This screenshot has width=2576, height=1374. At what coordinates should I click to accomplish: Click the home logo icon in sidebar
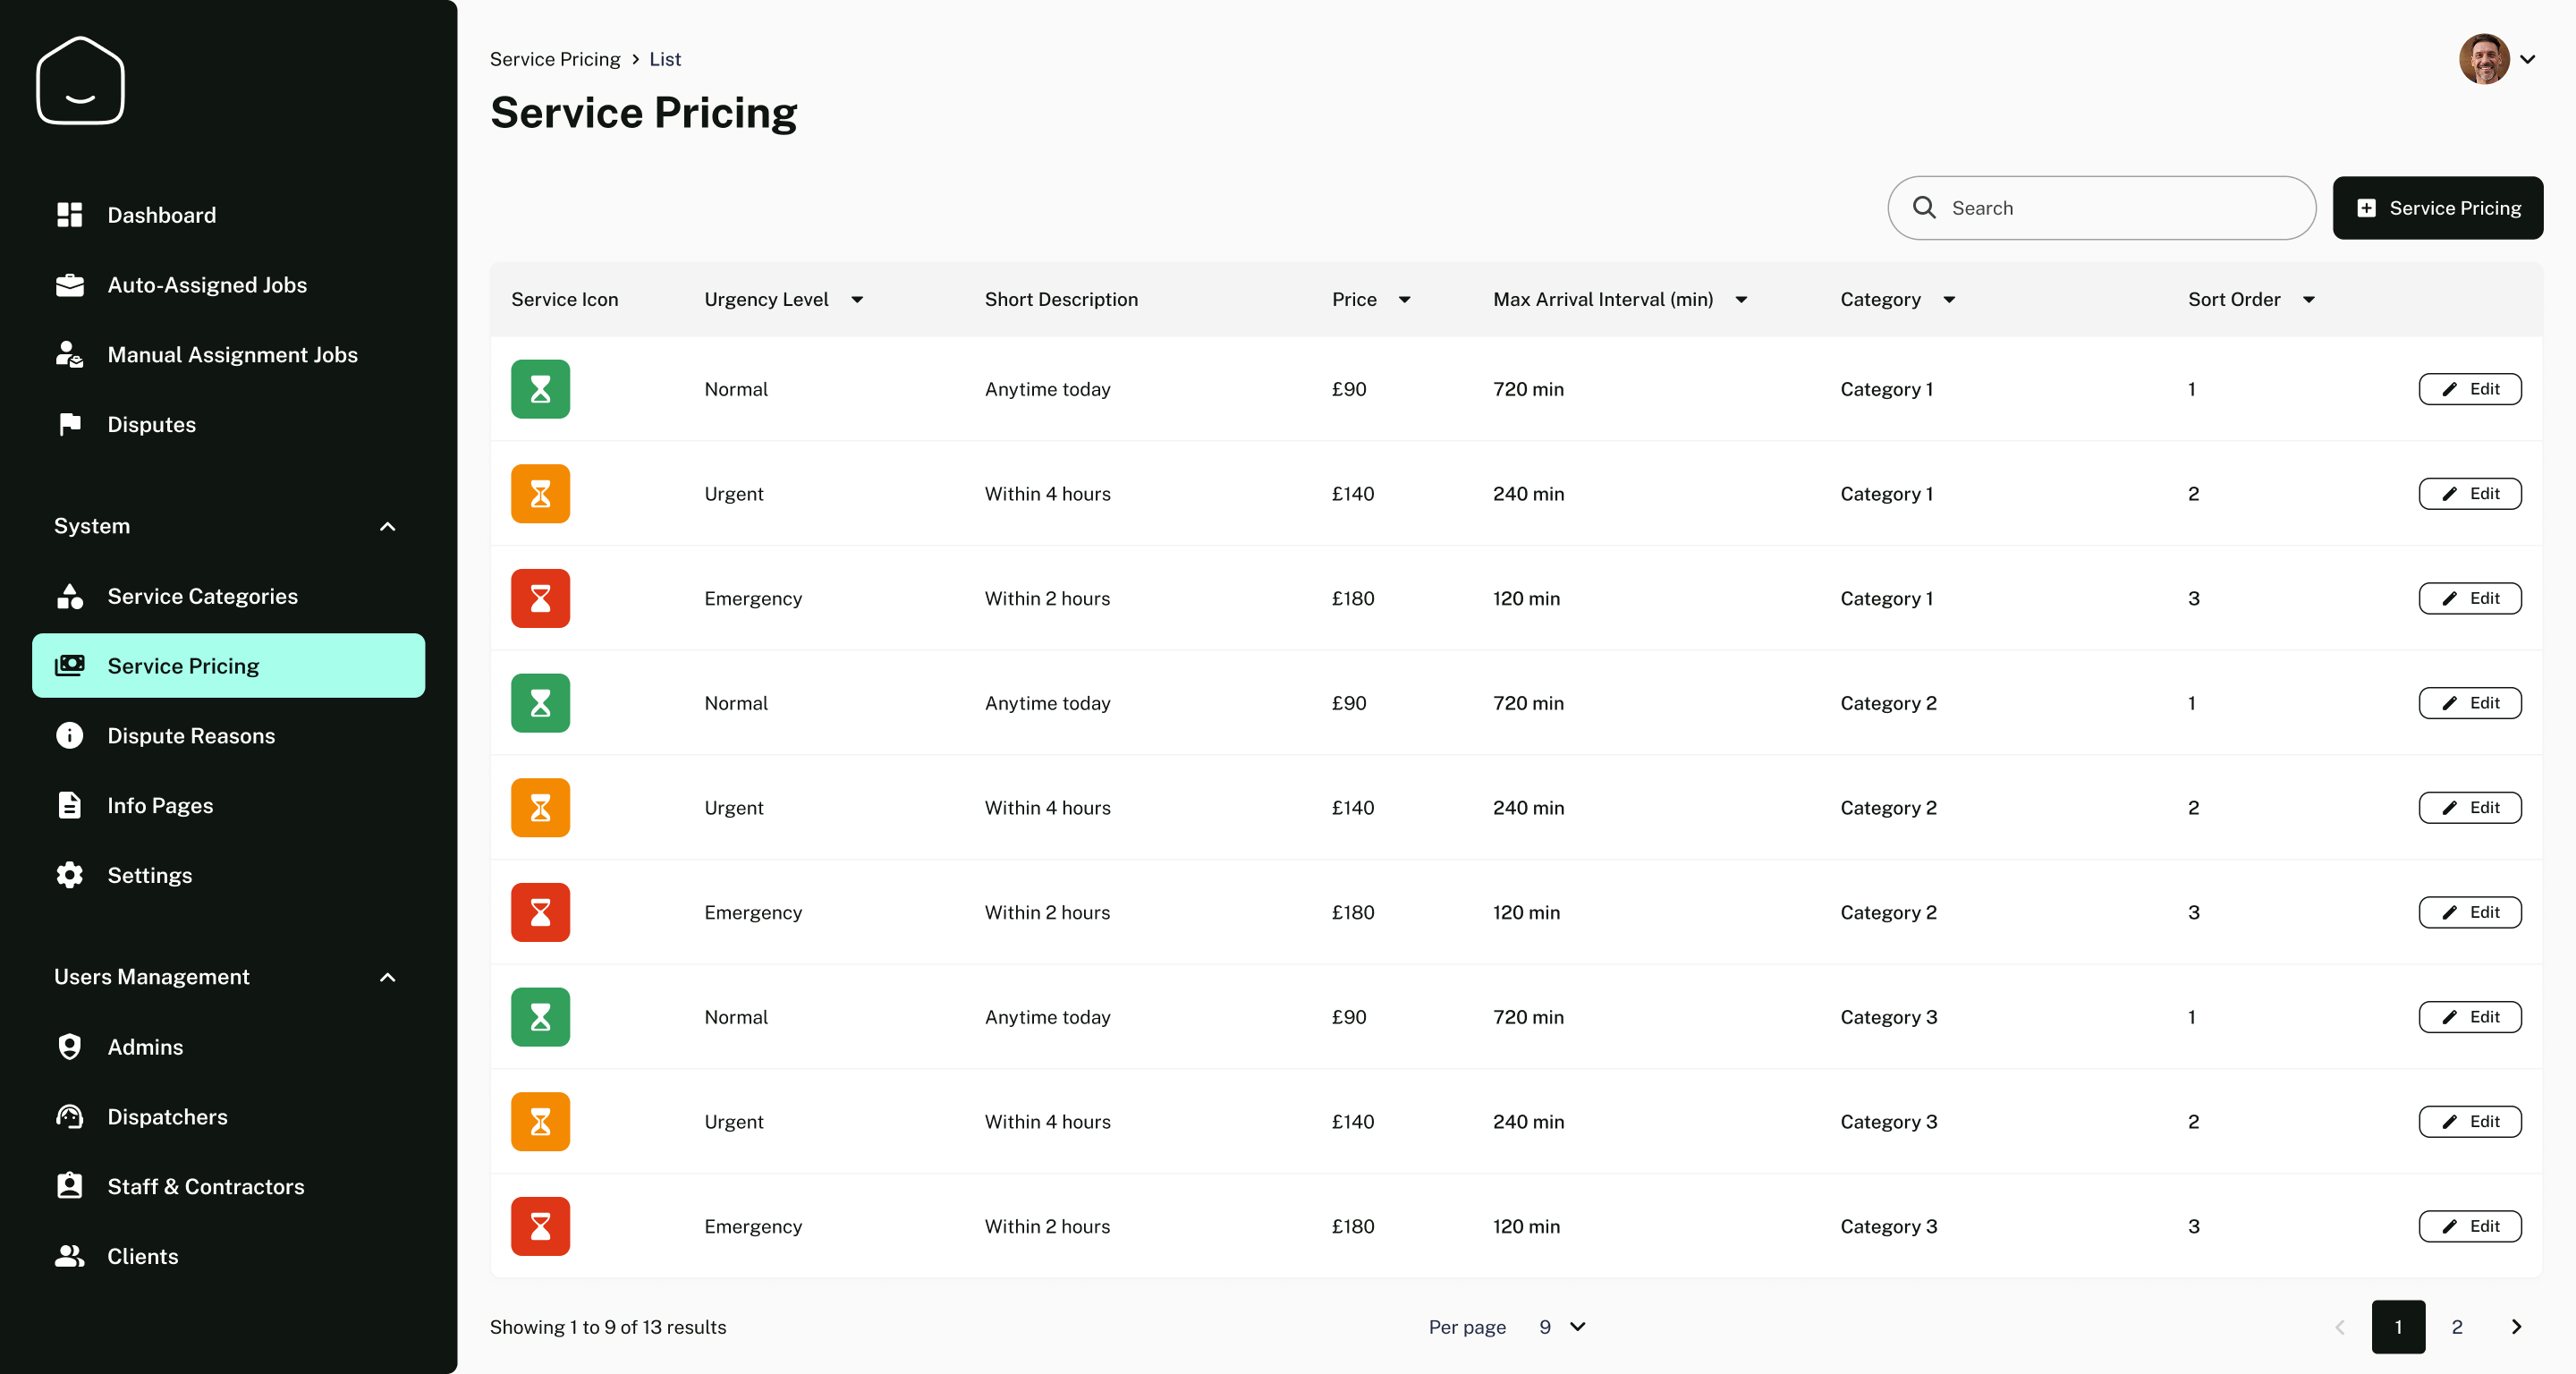point(80,81)
